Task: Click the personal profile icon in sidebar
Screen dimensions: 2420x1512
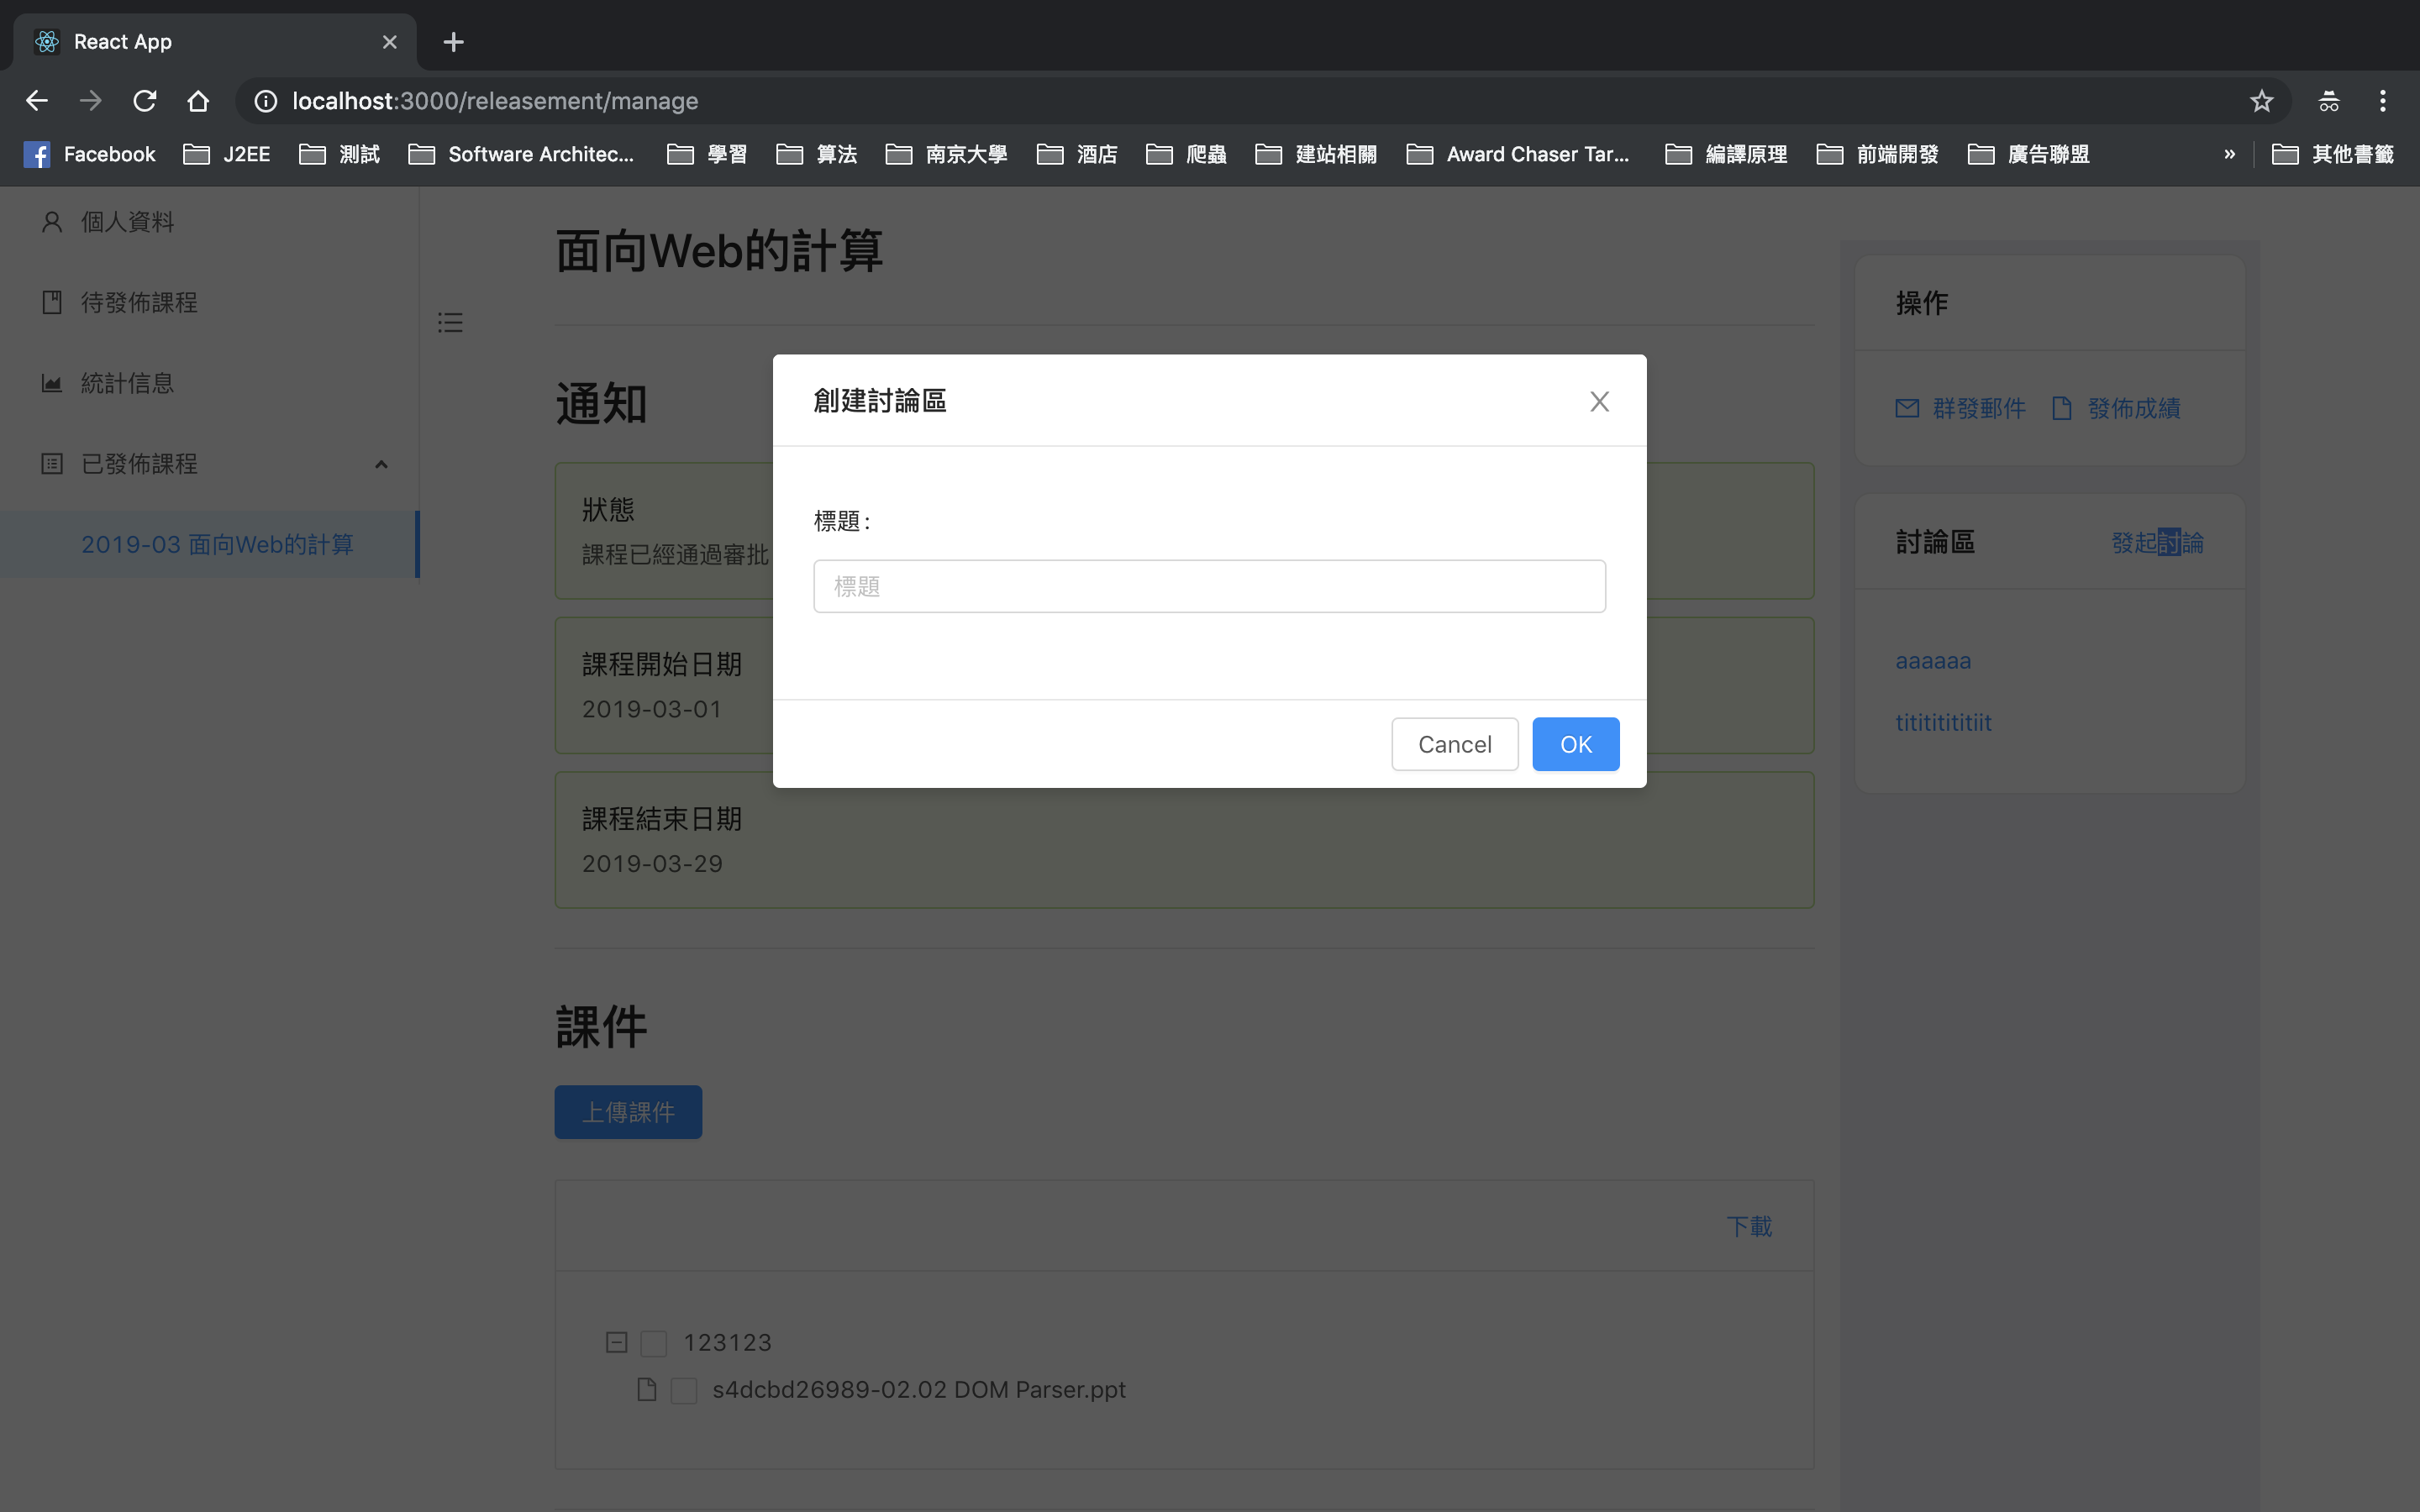Action: tap(52, 221)
